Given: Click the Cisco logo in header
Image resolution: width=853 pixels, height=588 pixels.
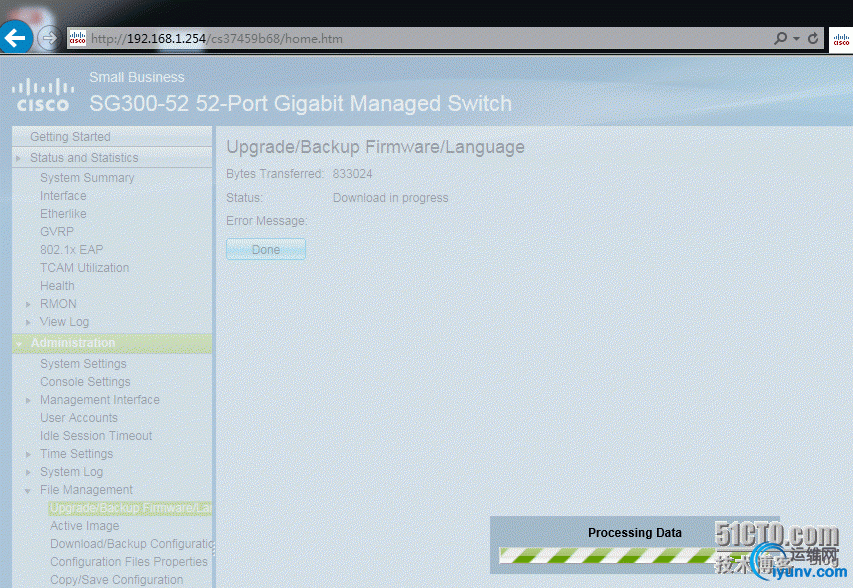Looking at the screenshot, I should [43, 95].
